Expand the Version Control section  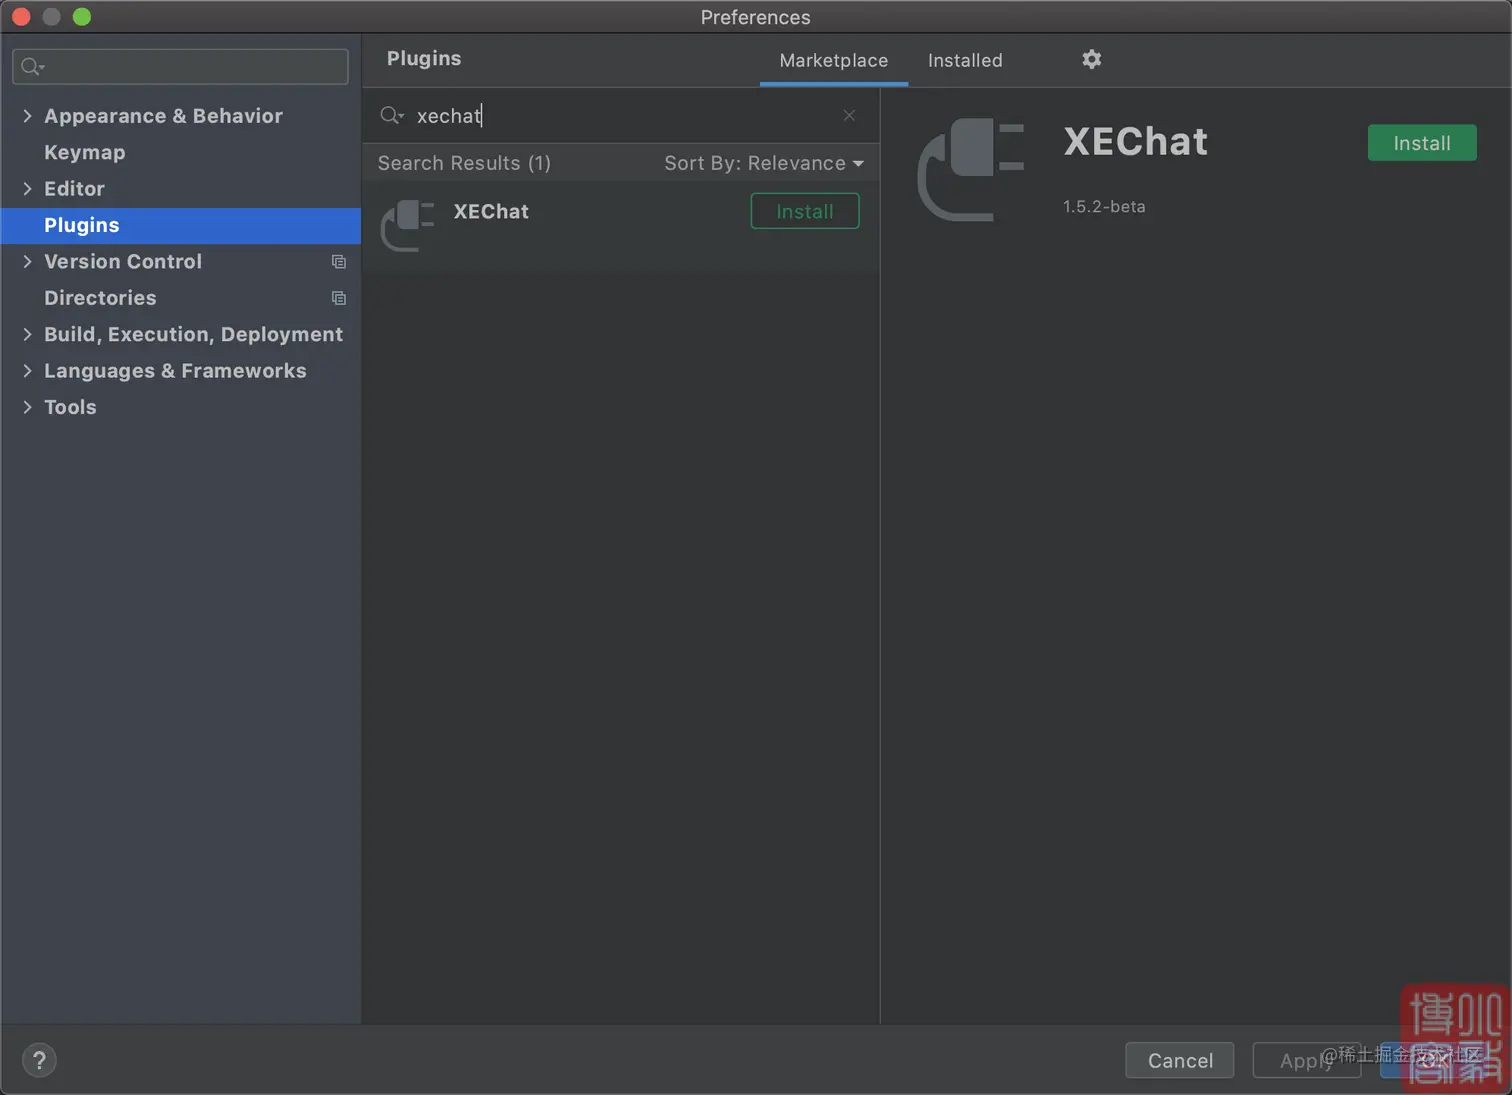(x=27, y=262)
